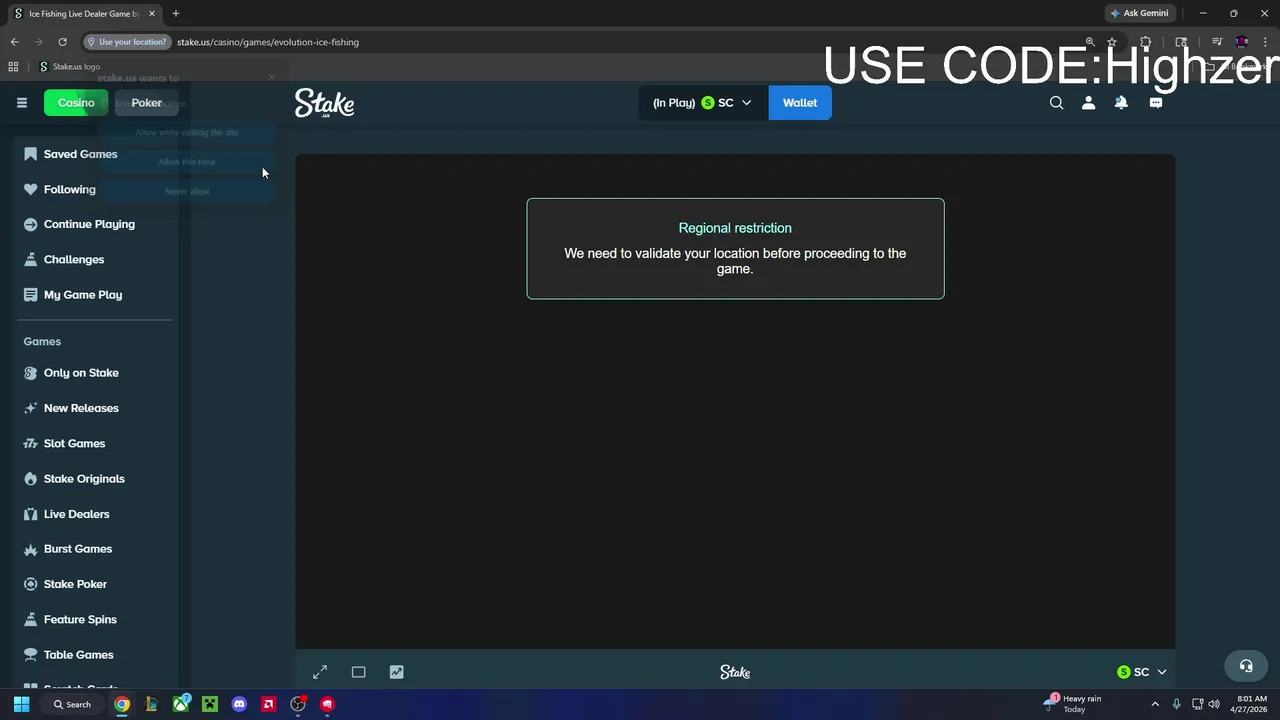The height and width of the screenshot is (720, 1280).
Task: Open media controls icon in Chrome toolbar
Action: click(x=1217, y=42)
